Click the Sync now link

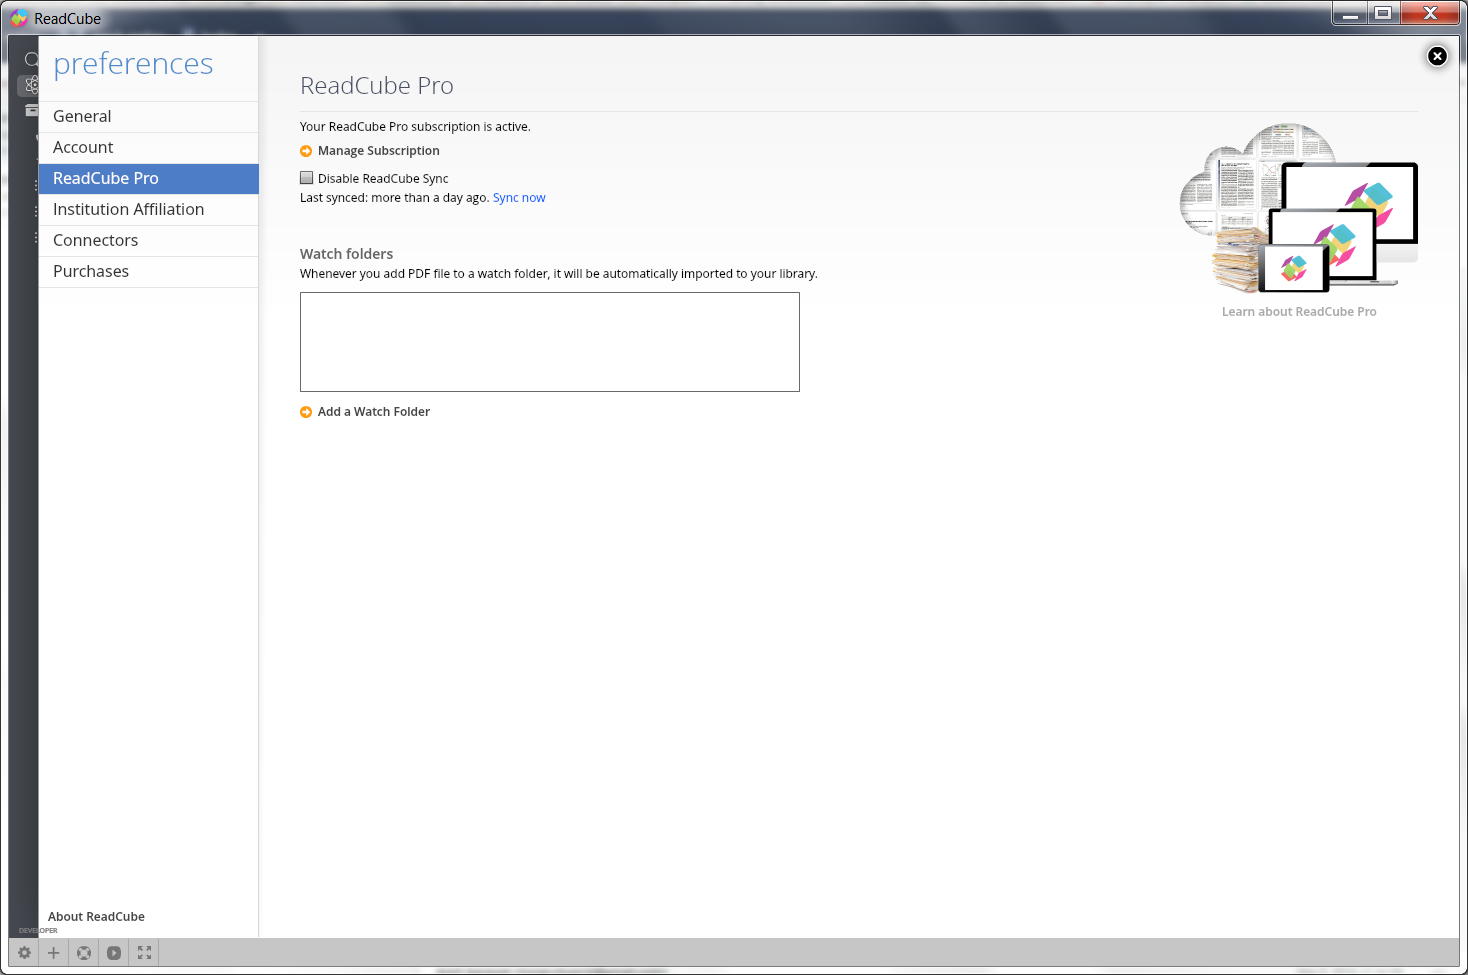click(x=519, y=198)
